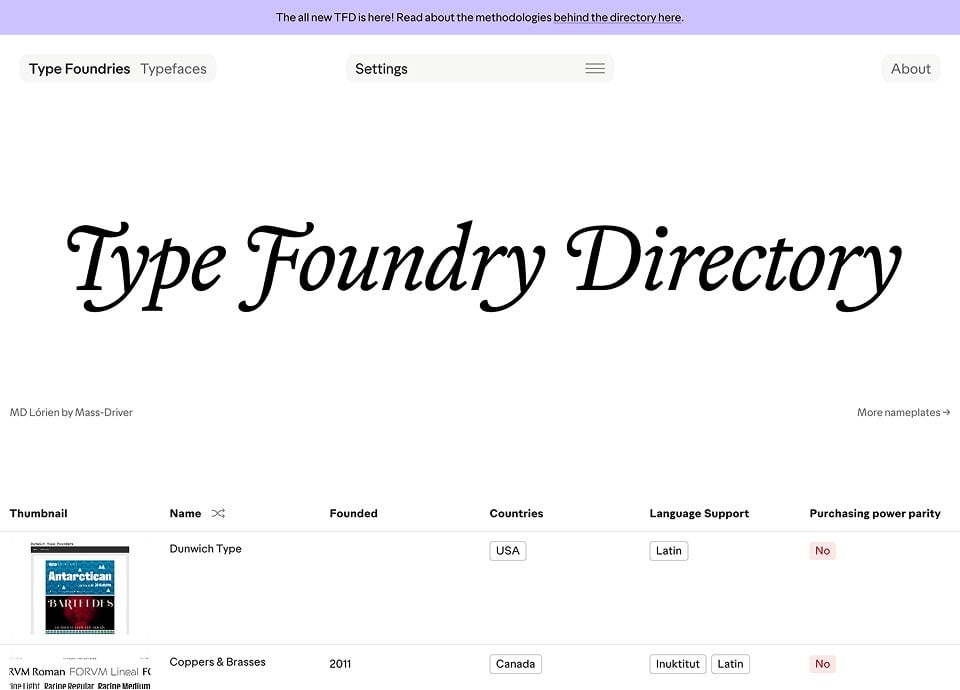Click the Founded column header

pyautogui.click(x=353, y=513)
